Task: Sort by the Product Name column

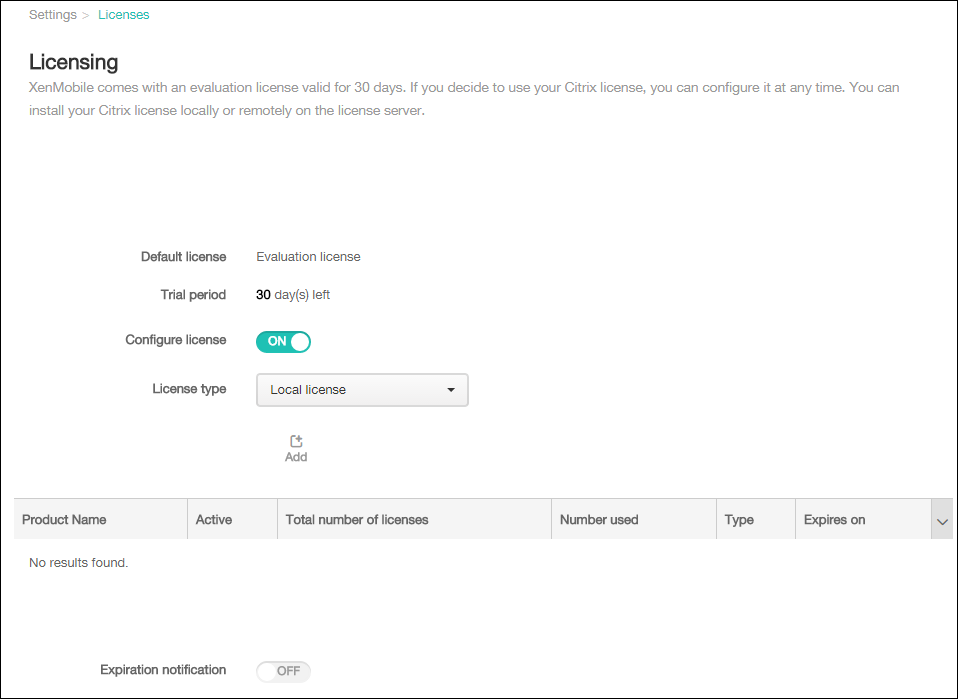Action: point(64,520)
